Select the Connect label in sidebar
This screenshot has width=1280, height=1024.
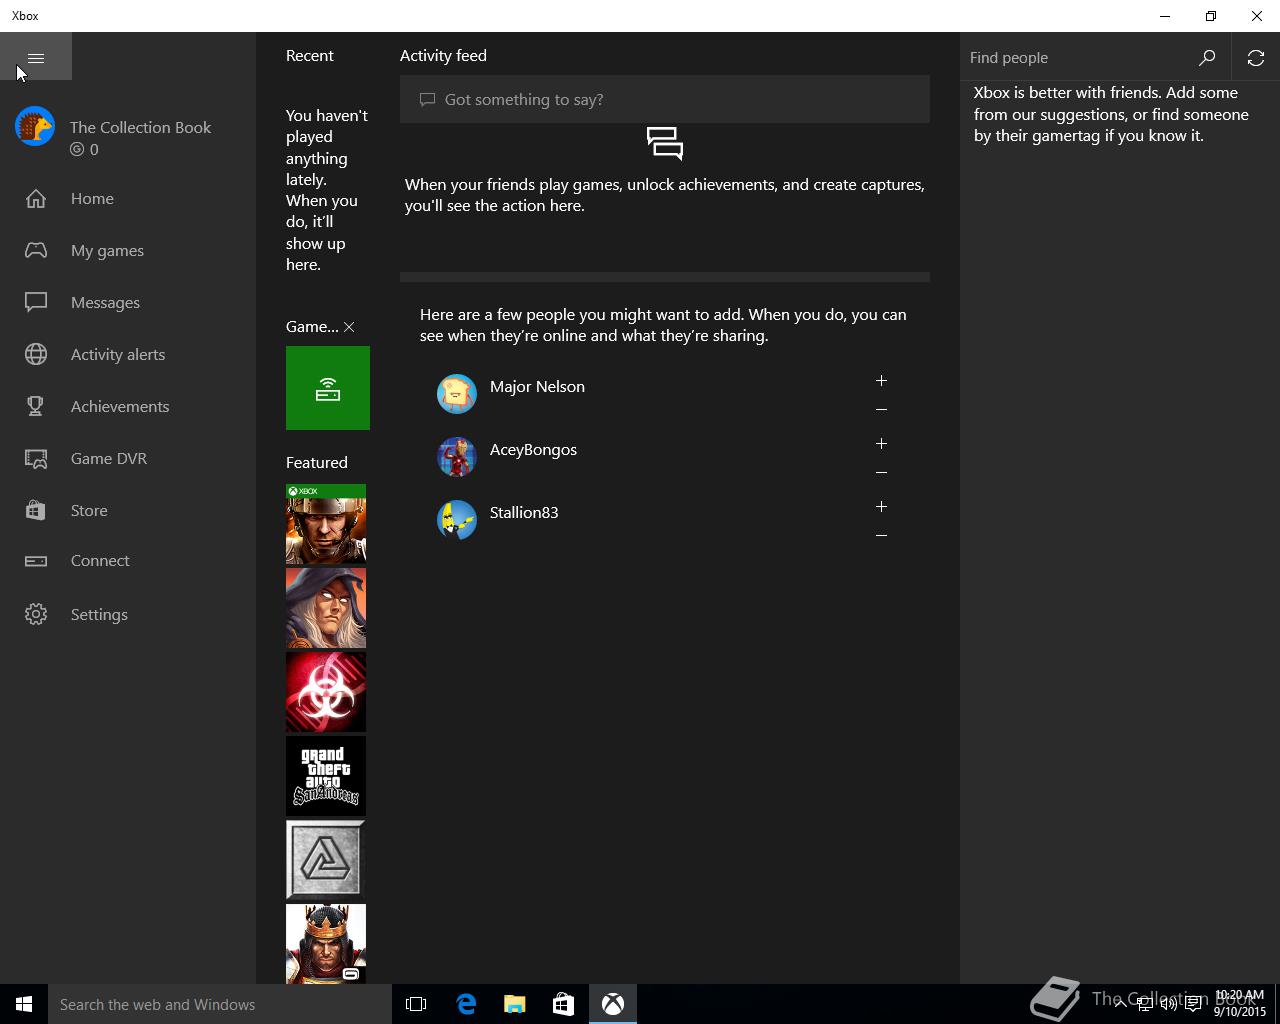[x=100, y=561]
